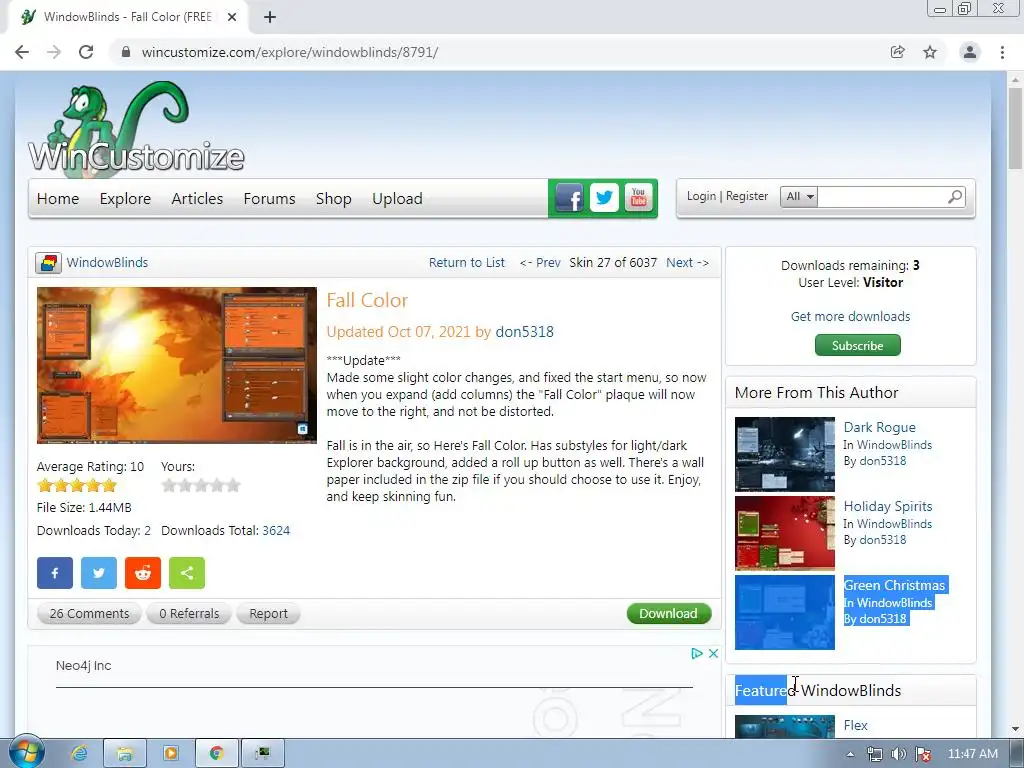This screenshot has height=768, width=1024.
Task: Select the WindowBlinds - Fall Color browser tab
Action: (x=127, y=17)
